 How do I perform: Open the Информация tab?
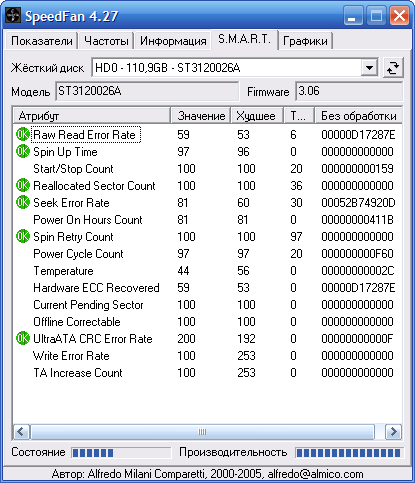[173, 41]
